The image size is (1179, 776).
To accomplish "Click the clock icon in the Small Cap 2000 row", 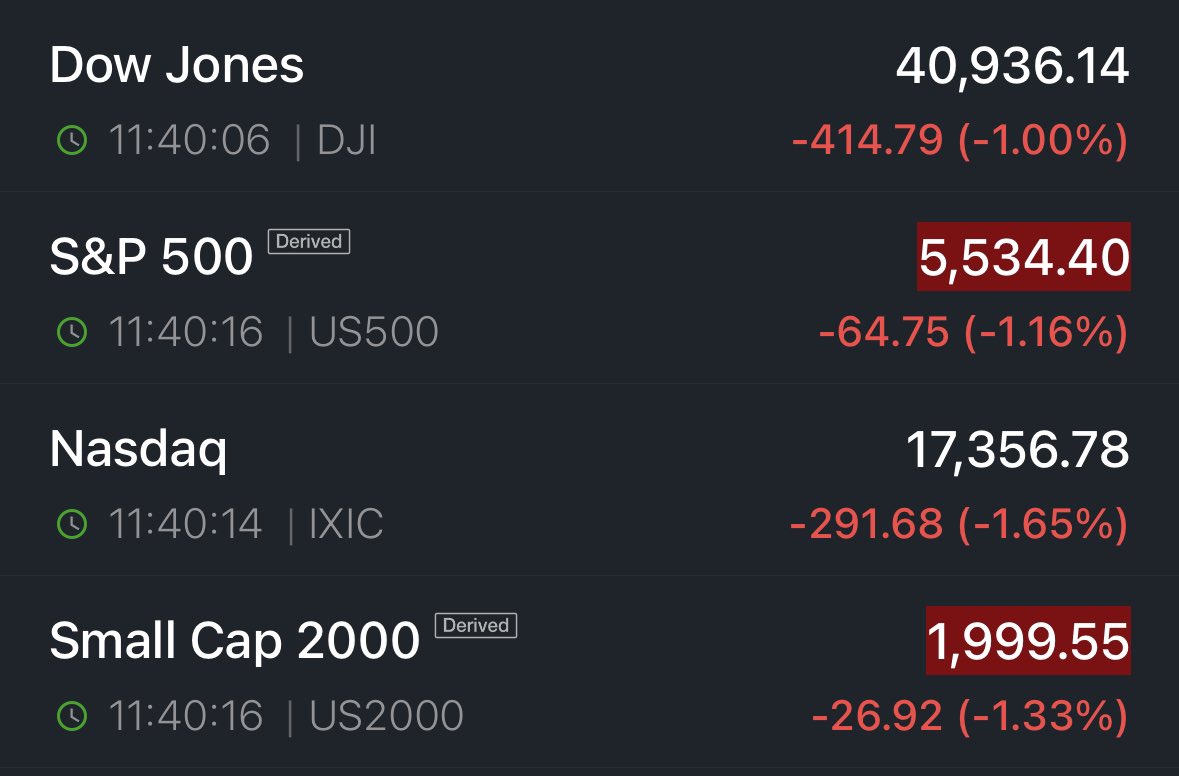I will [x=72, y=716].
